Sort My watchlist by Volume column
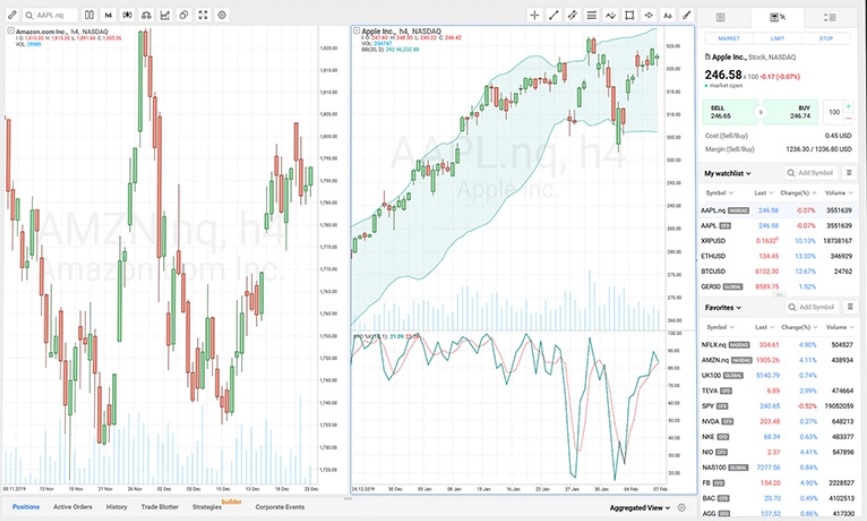The height and width of the screenshot is (521, 867). pyautogui.click(x=838, y=193)
